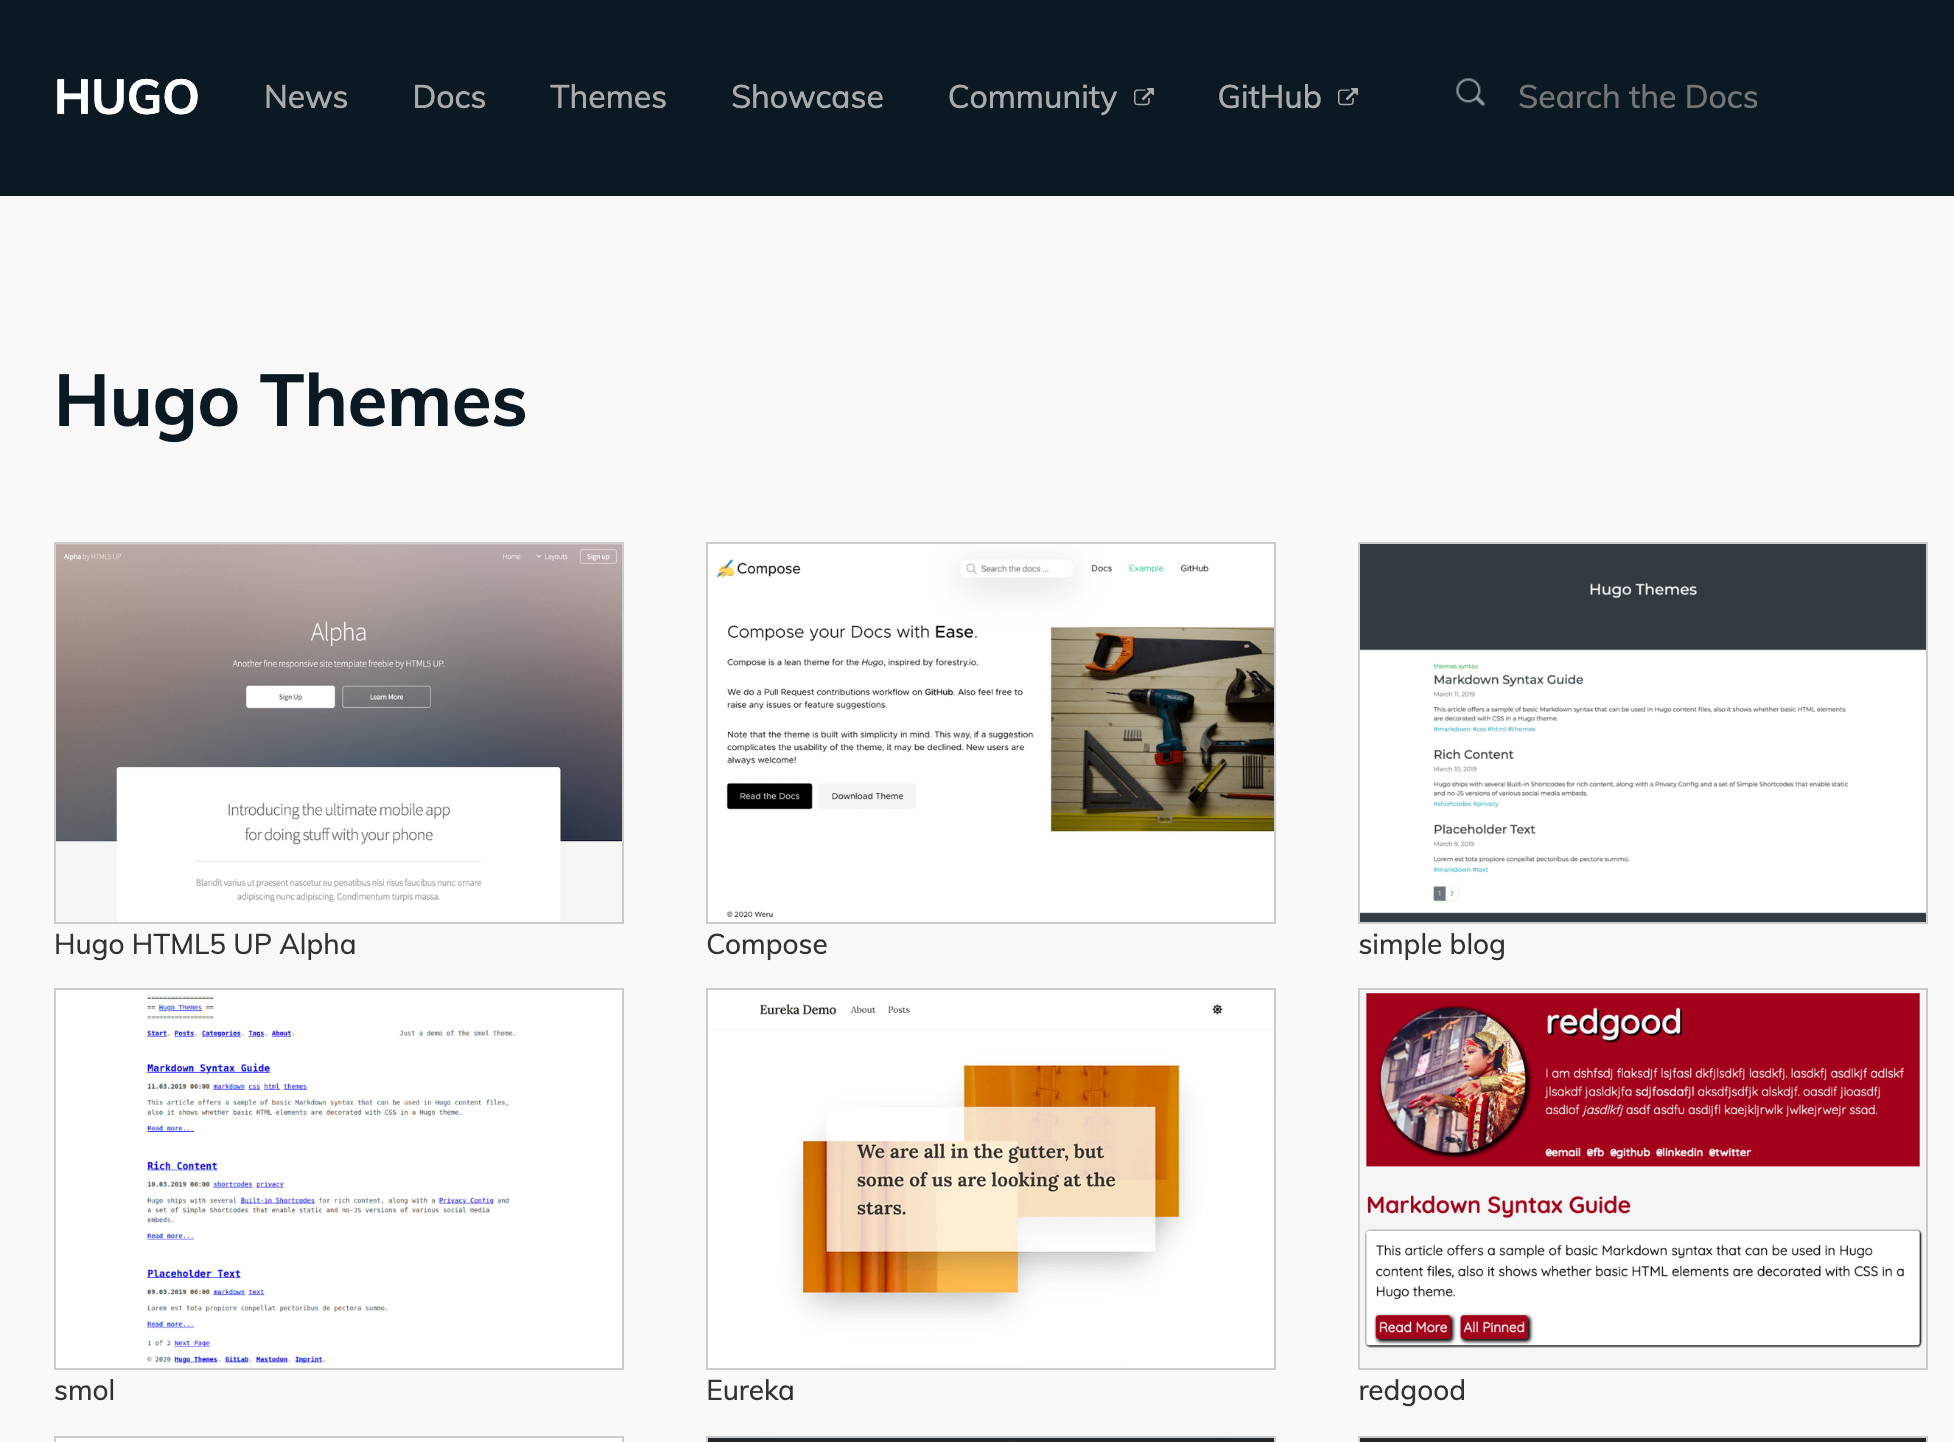Click the magnifying glass search icon
Viewport: 1954px width, 1442px height.
pos(1470,93)
